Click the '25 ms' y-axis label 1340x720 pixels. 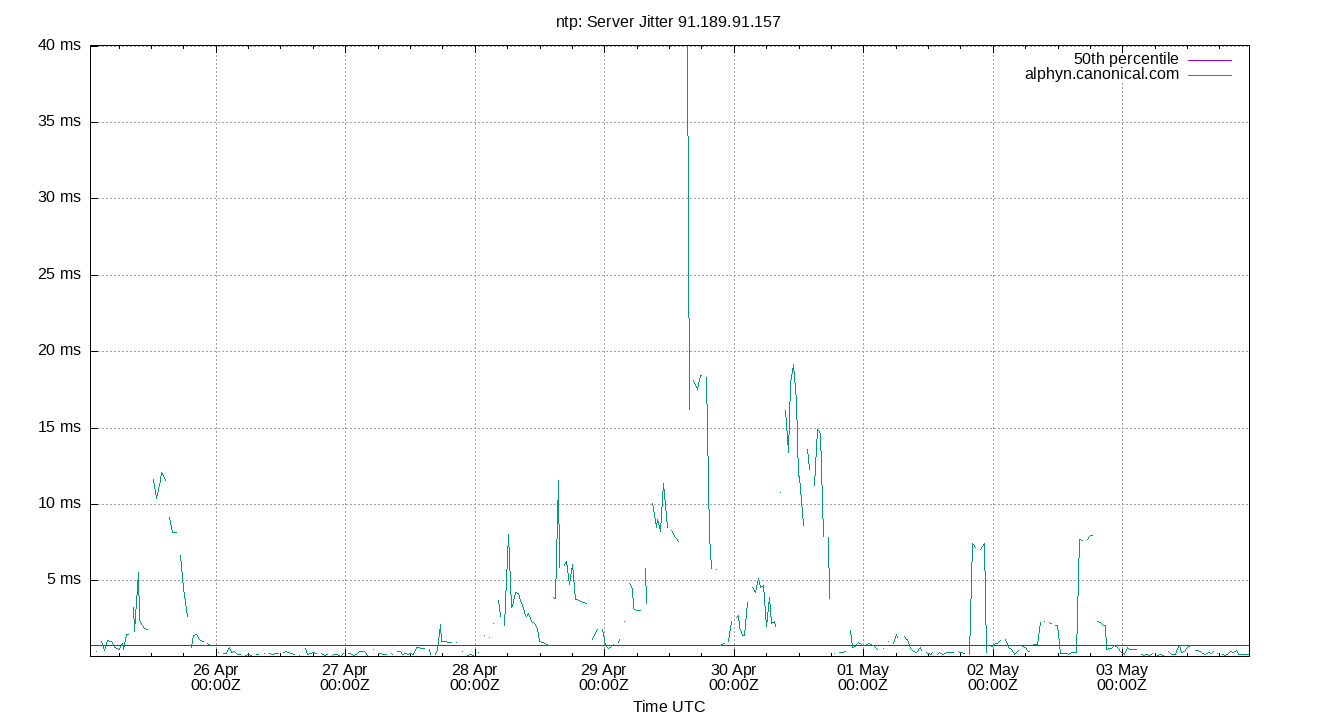(x=58, y=274)
